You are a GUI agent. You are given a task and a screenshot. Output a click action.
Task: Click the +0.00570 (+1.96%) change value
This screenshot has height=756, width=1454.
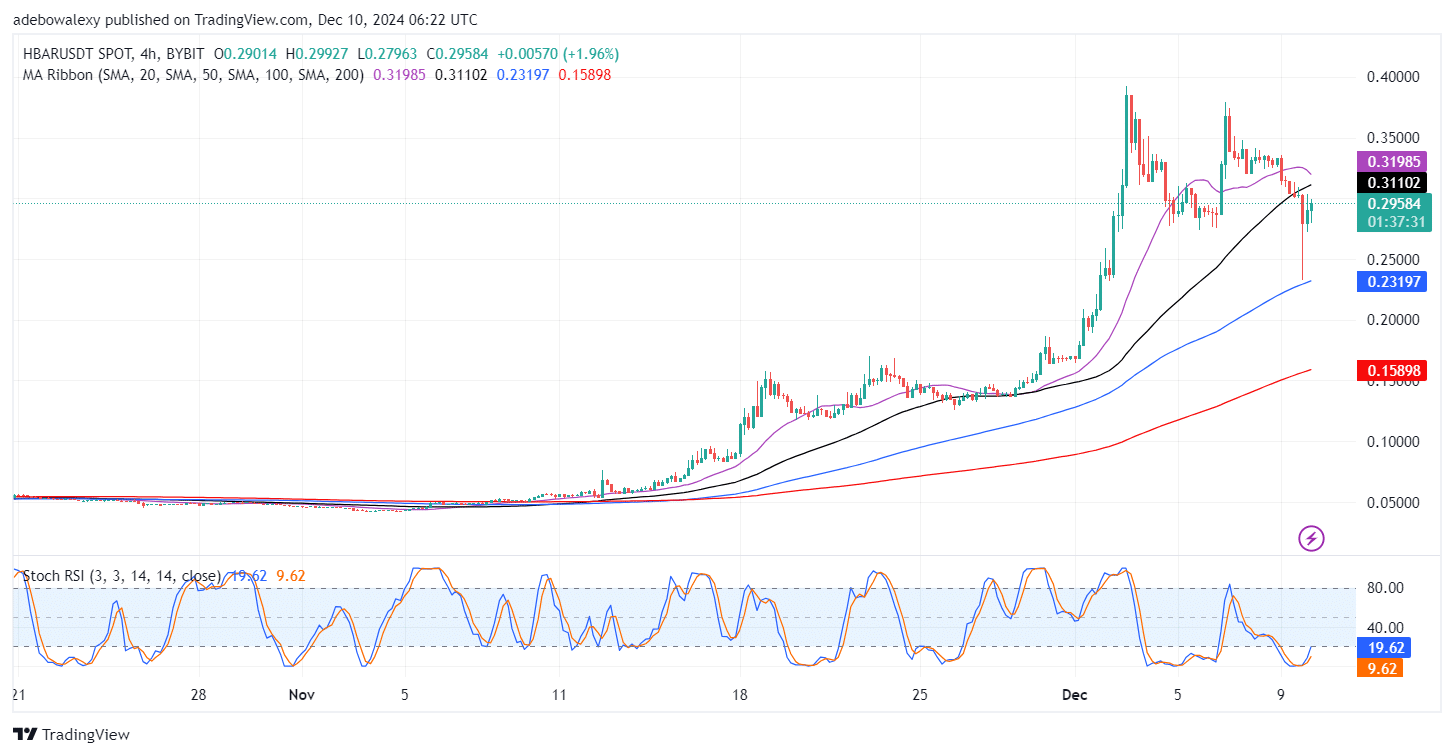coord(556,54)
